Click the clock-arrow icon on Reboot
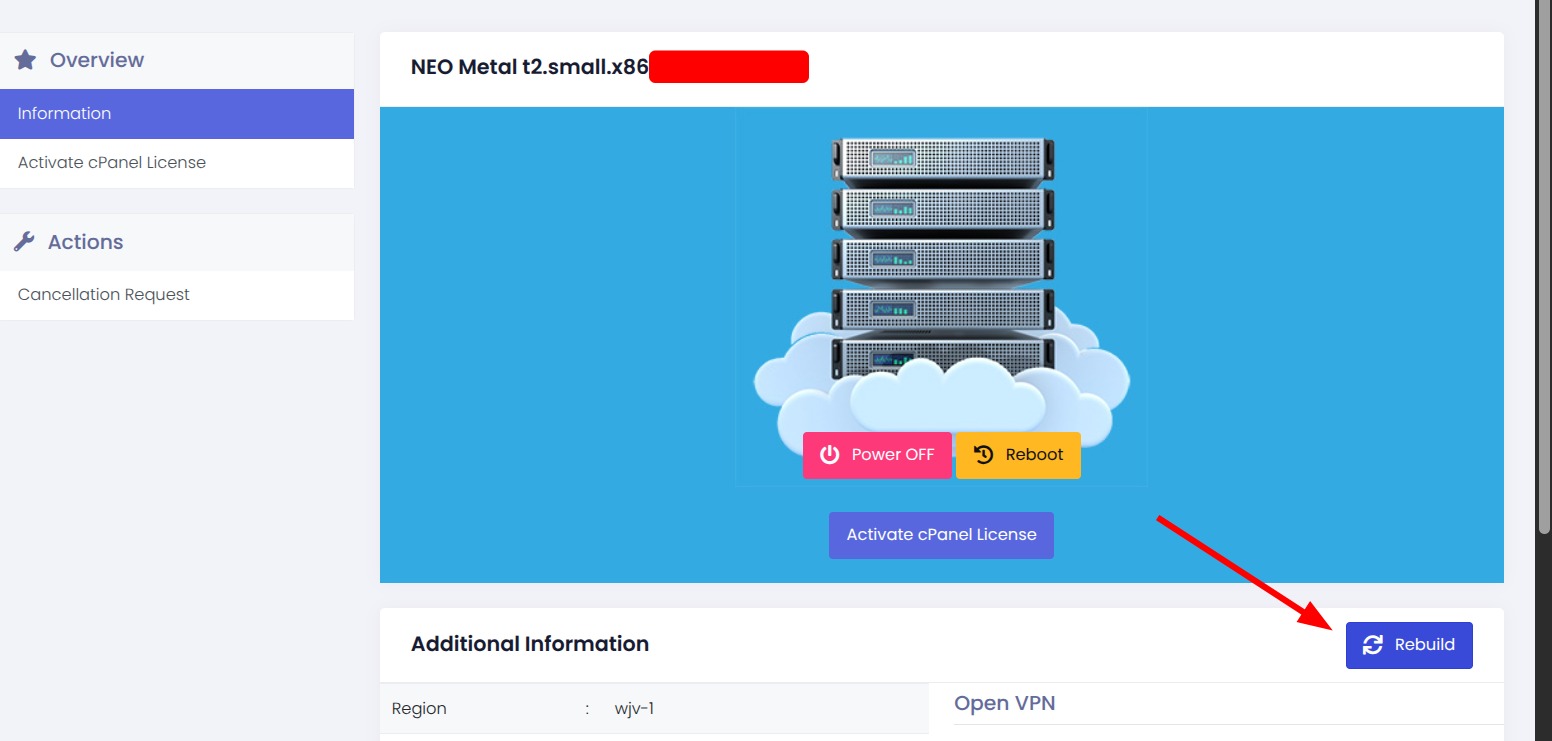The width and height of the screenshot is (1552, 741). pos(983,455)
